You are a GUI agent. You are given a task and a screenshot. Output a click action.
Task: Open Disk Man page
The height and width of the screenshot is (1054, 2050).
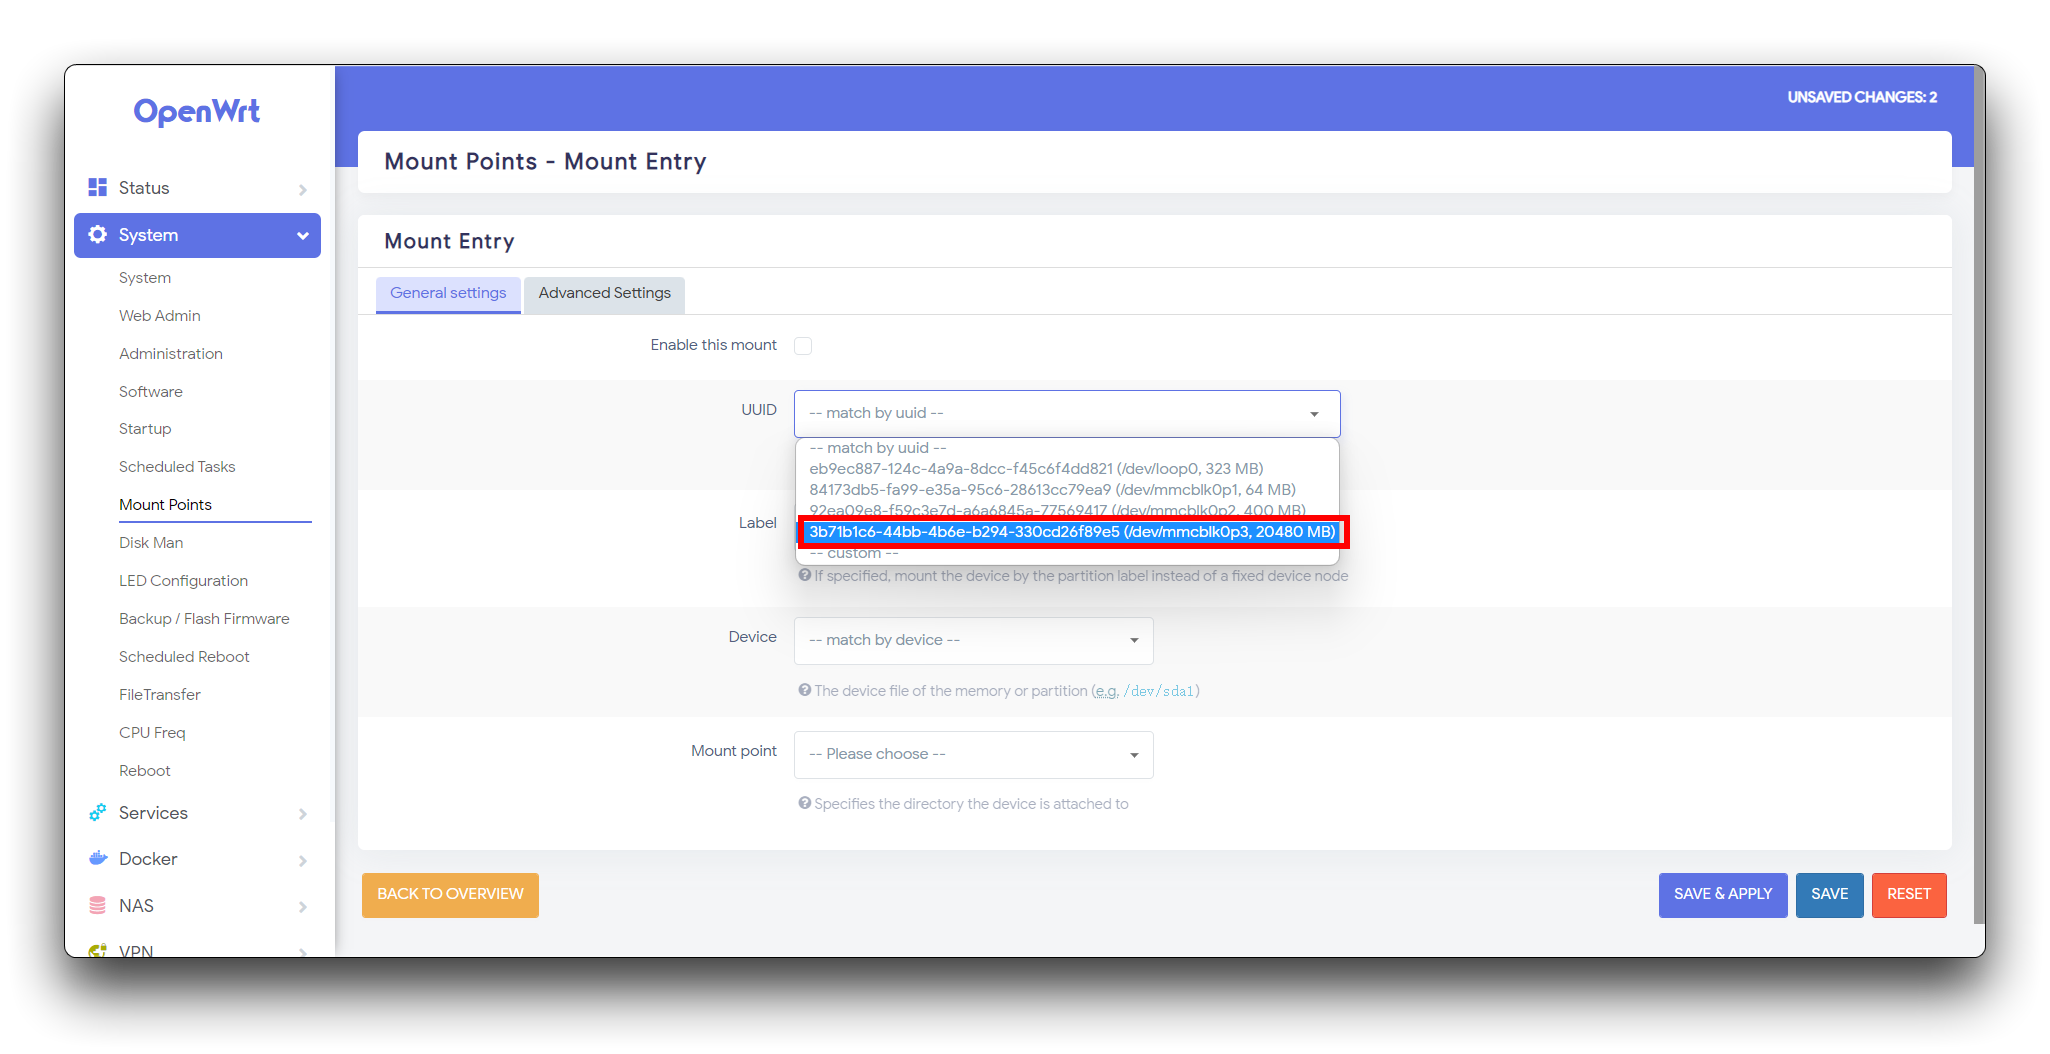[x=151, y=543]
